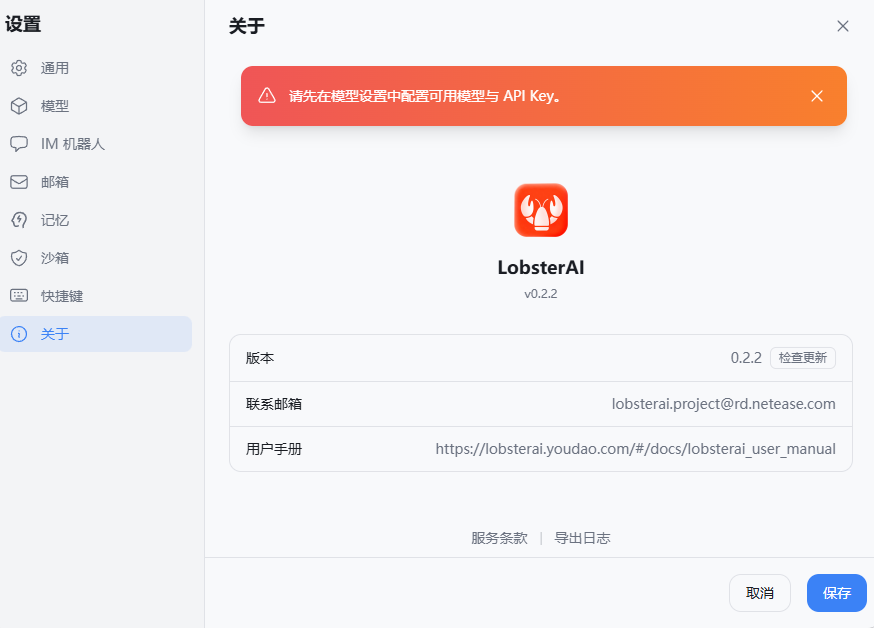Click the warning triangle in the red banner
Image resolution: width=874 pixels, height=628 pixels.
[267, 95]
